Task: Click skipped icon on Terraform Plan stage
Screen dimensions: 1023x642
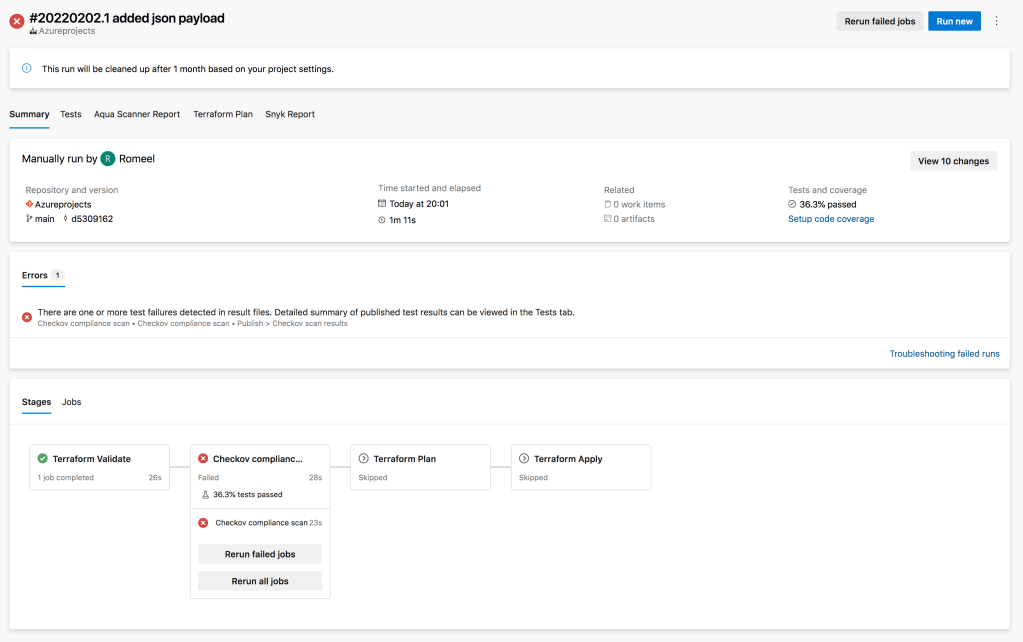Action: (364, 459)
